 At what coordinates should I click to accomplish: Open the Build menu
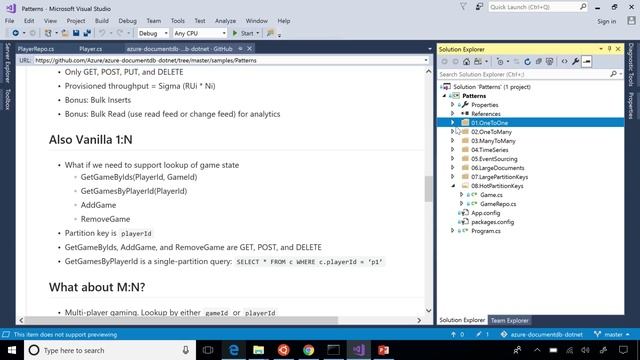(102, 21)
